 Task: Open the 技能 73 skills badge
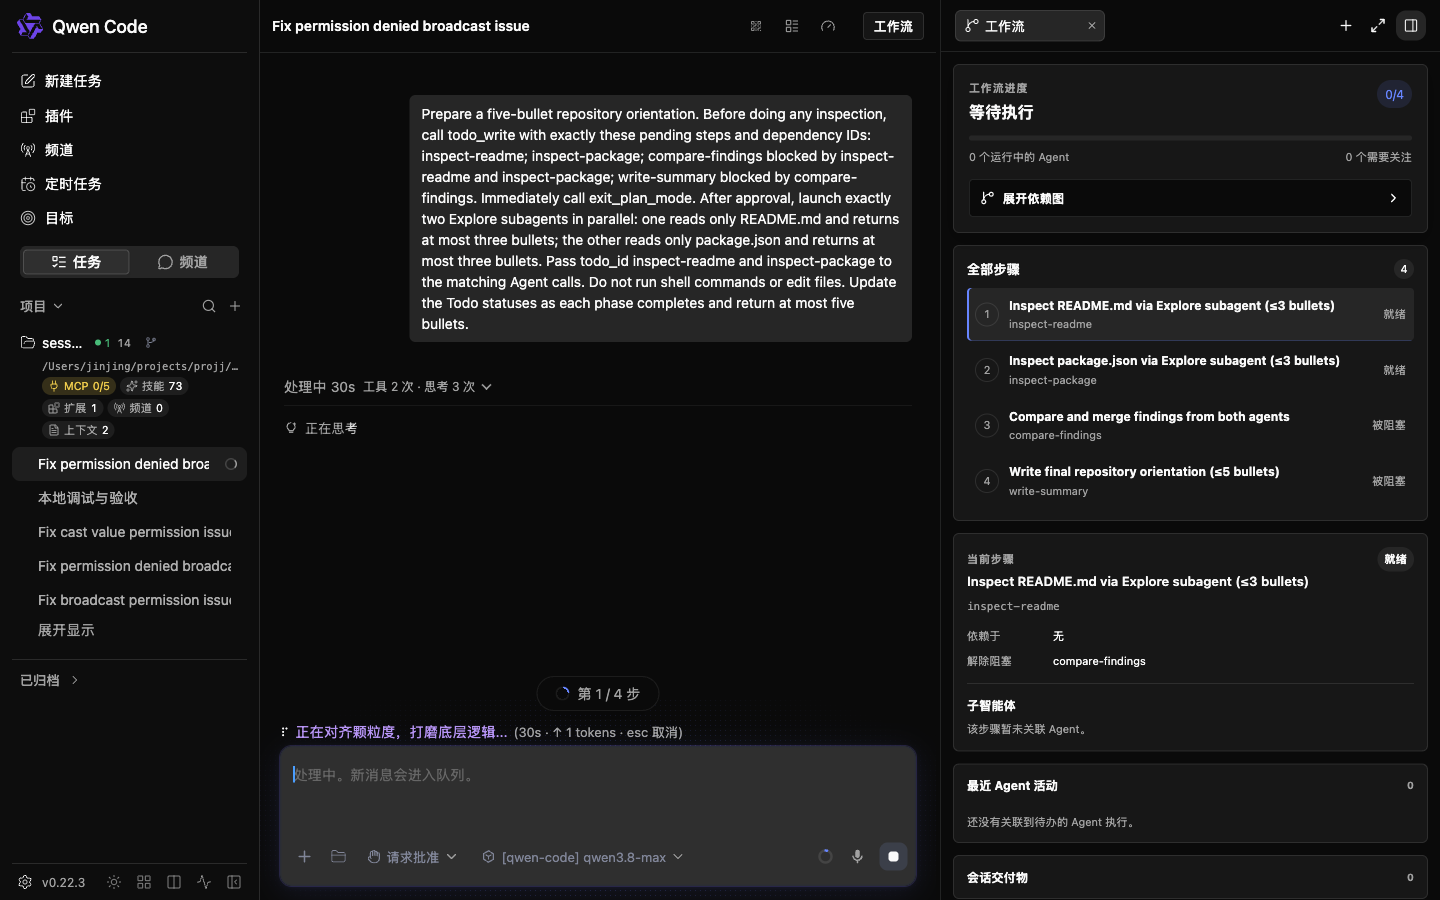point(154,386)
